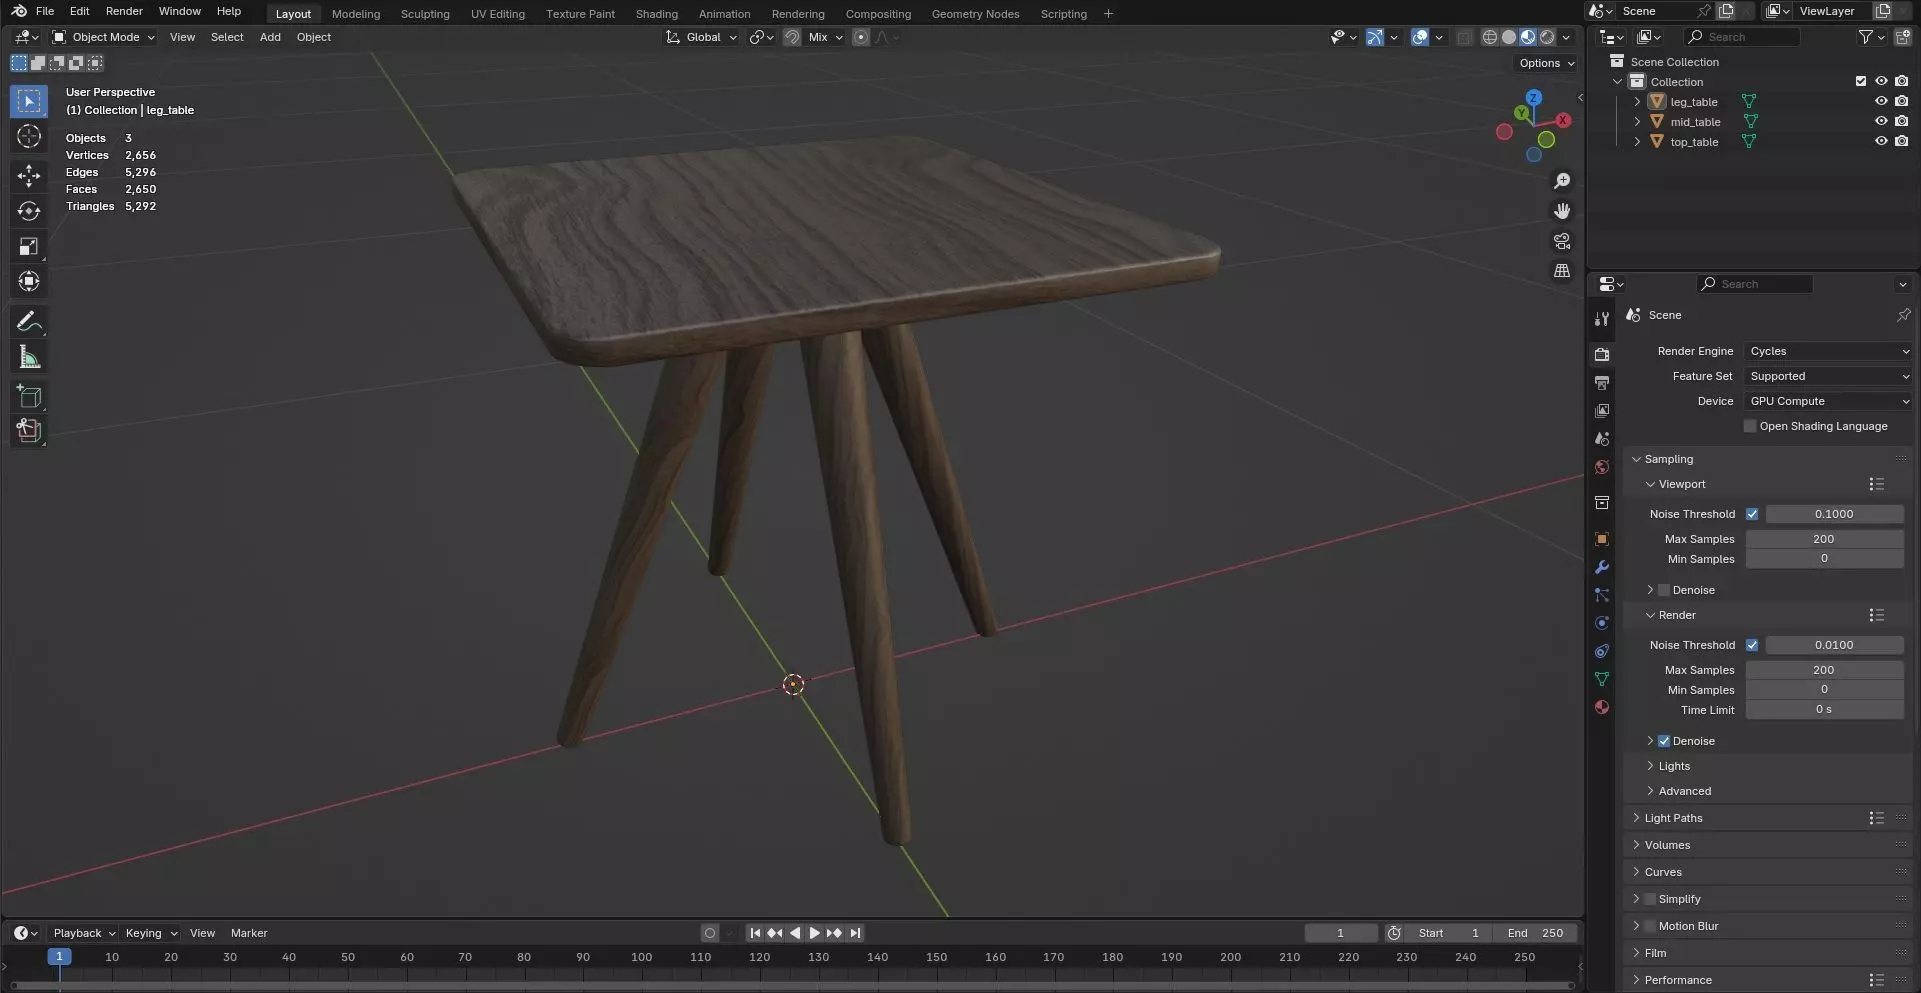Toggle Viewport Noise Threshold checkbox
Image resolution: width=1921 pixels, height=993 pixels.
[x=1752, y=514]
